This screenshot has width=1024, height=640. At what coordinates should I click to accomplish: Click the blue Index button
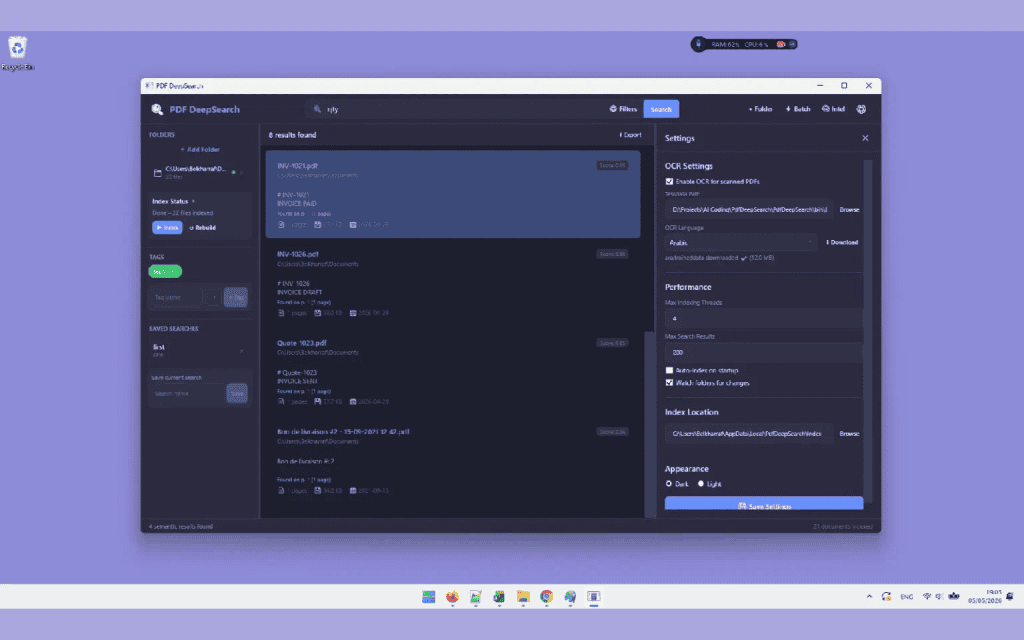[167, 227]
